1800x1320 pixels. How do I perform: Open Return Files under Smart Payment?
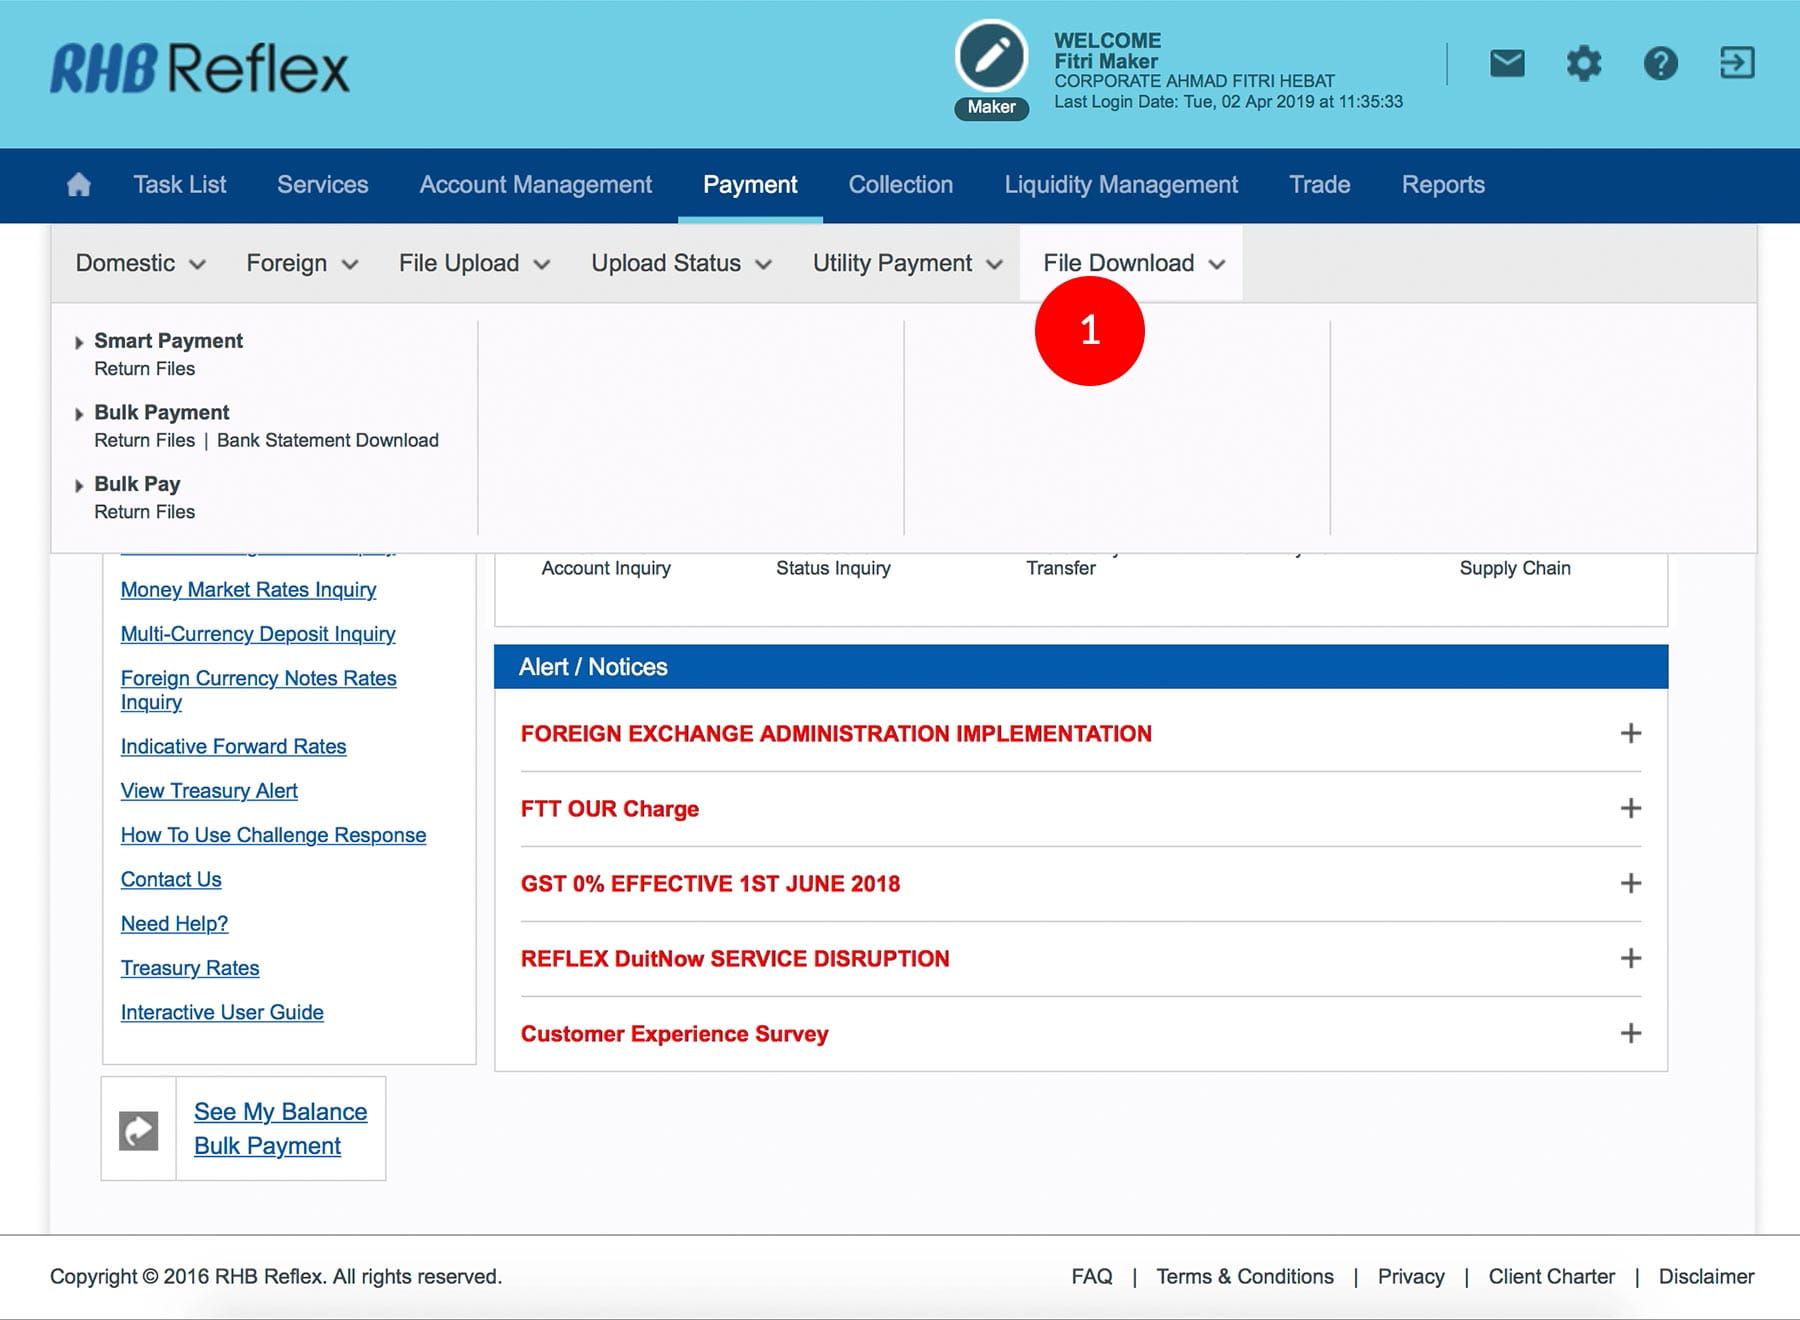click(145, 369)
